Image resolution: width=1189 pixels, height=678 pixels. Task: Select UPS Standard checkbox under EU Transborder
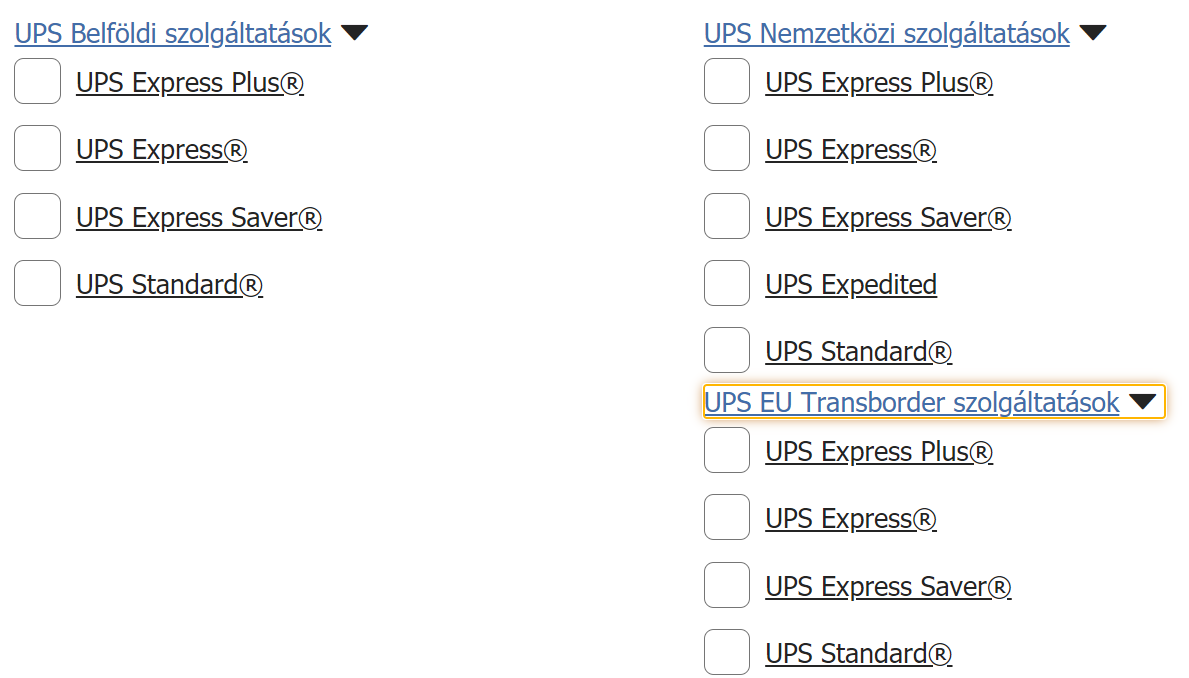[727, 653]
